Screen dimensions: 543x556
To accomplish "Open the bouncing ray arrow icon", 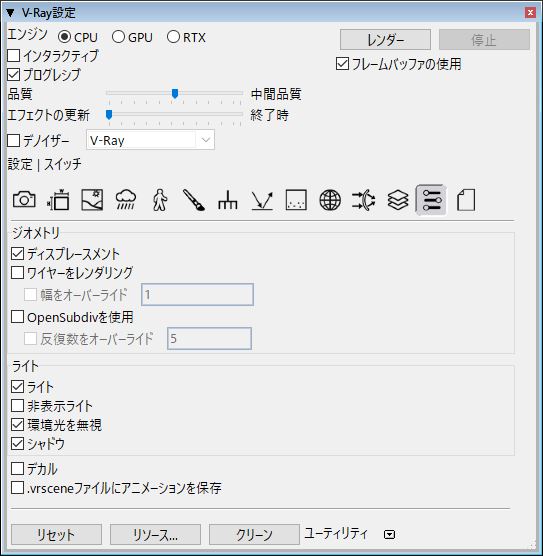I will pyautogui.click(x=262, y=200).
